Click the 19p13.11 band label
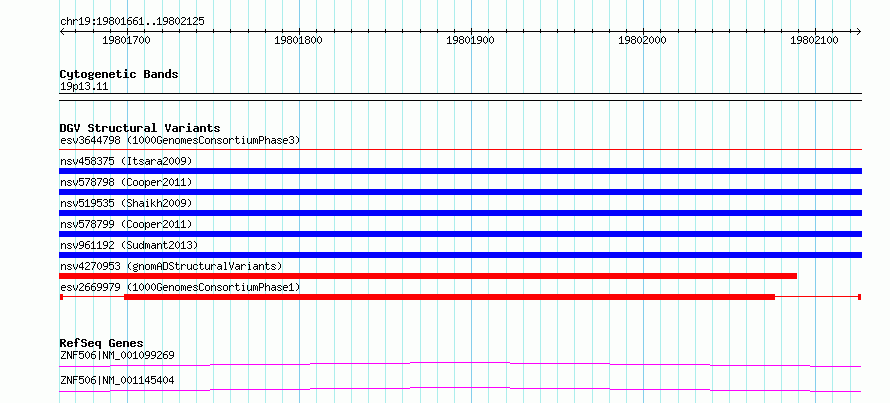The width and height of the screenshot is (890, 403). pyautogui.click(x=84, y=87)
